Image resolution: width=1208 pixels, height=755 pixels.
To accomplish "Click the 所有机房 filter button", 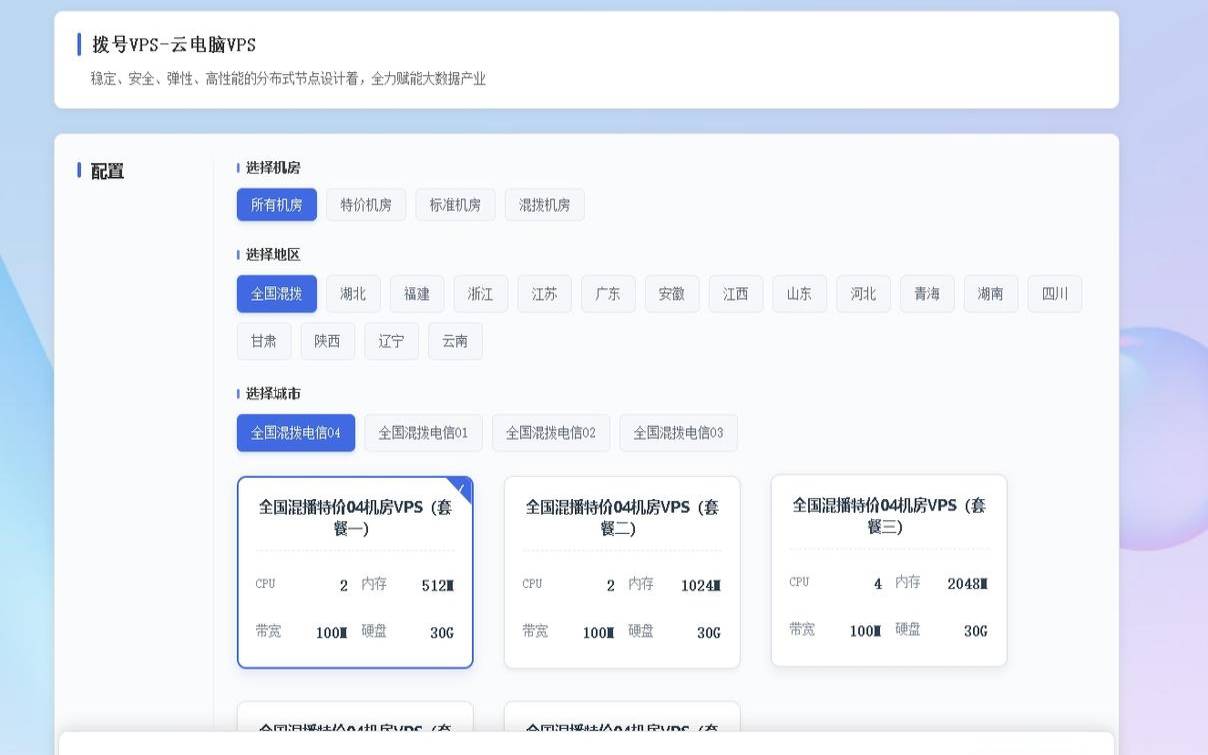I will tap(276, 204).
